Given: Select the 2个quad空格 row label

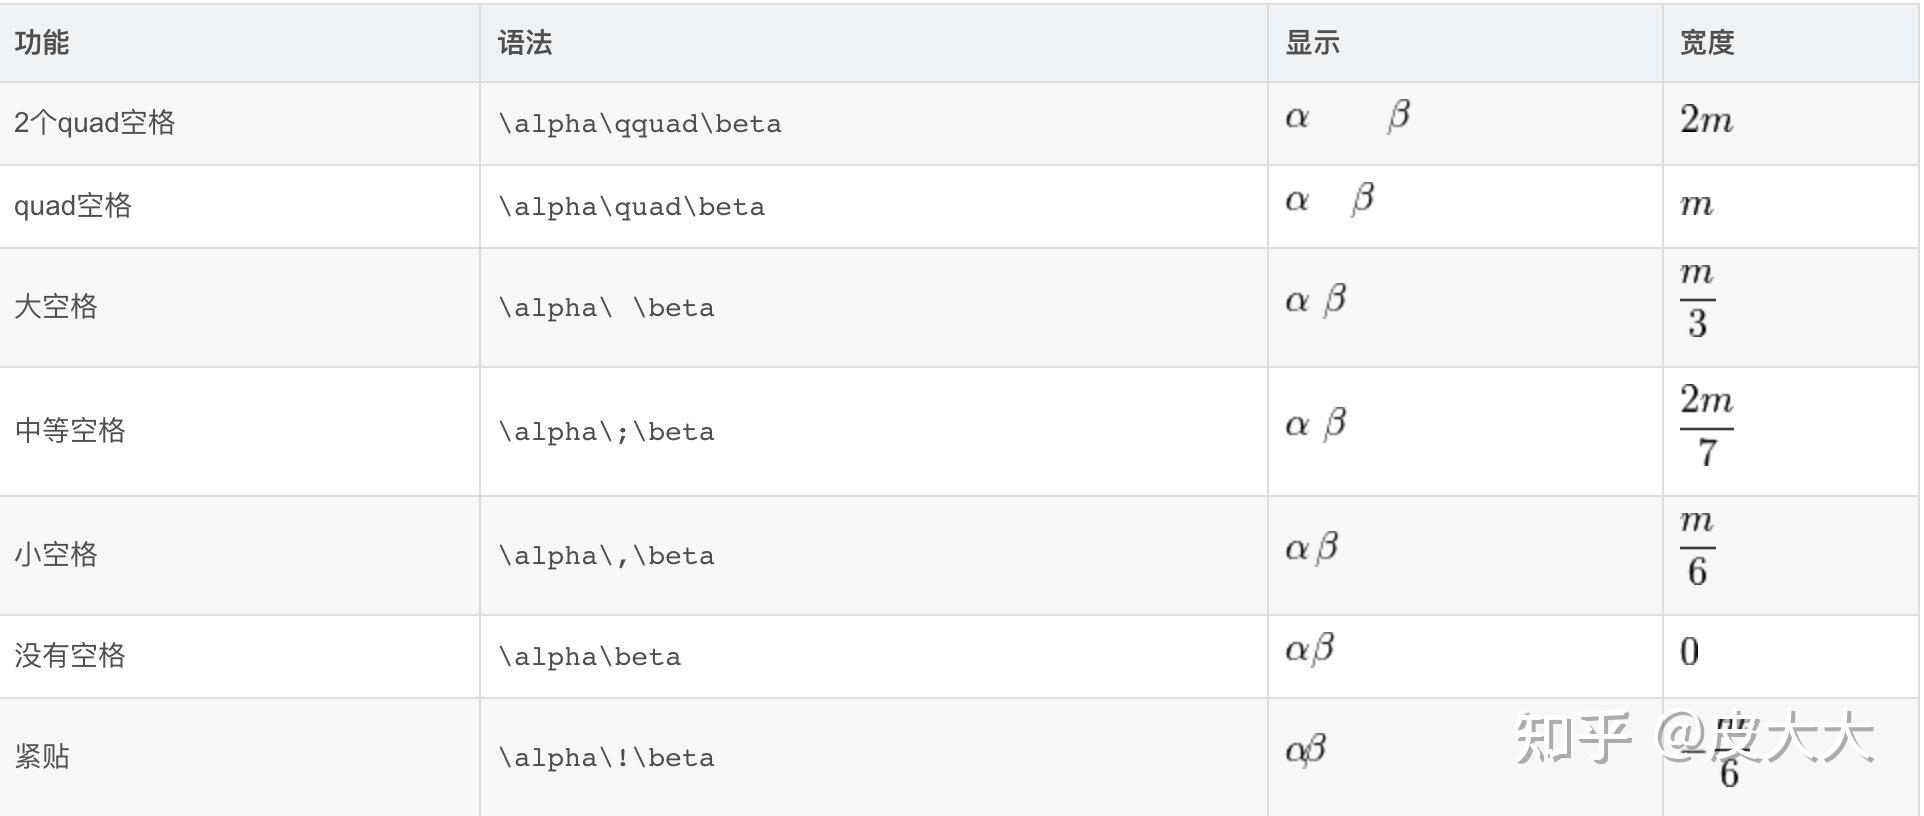Looking at the screenshot, I should point(95,123).
